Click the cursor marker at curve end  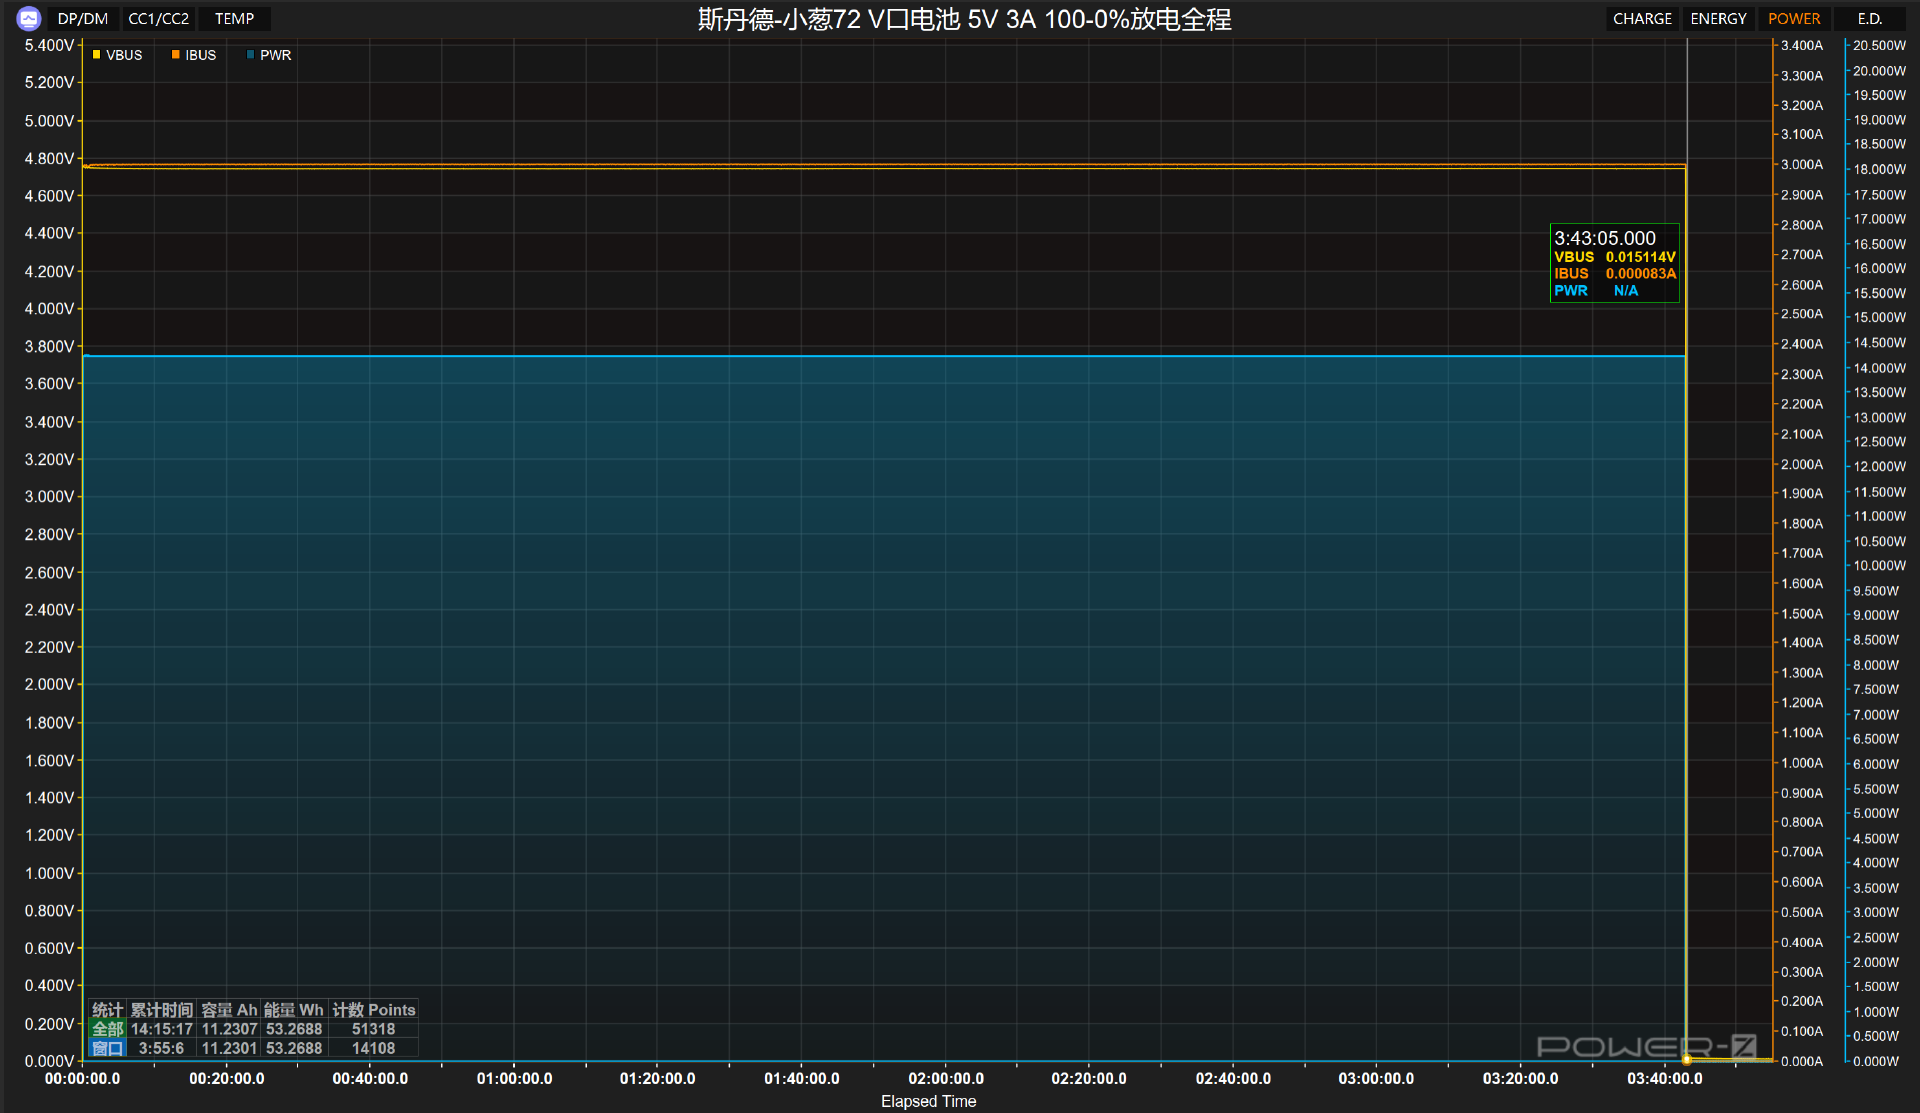pos(1687,1059)
